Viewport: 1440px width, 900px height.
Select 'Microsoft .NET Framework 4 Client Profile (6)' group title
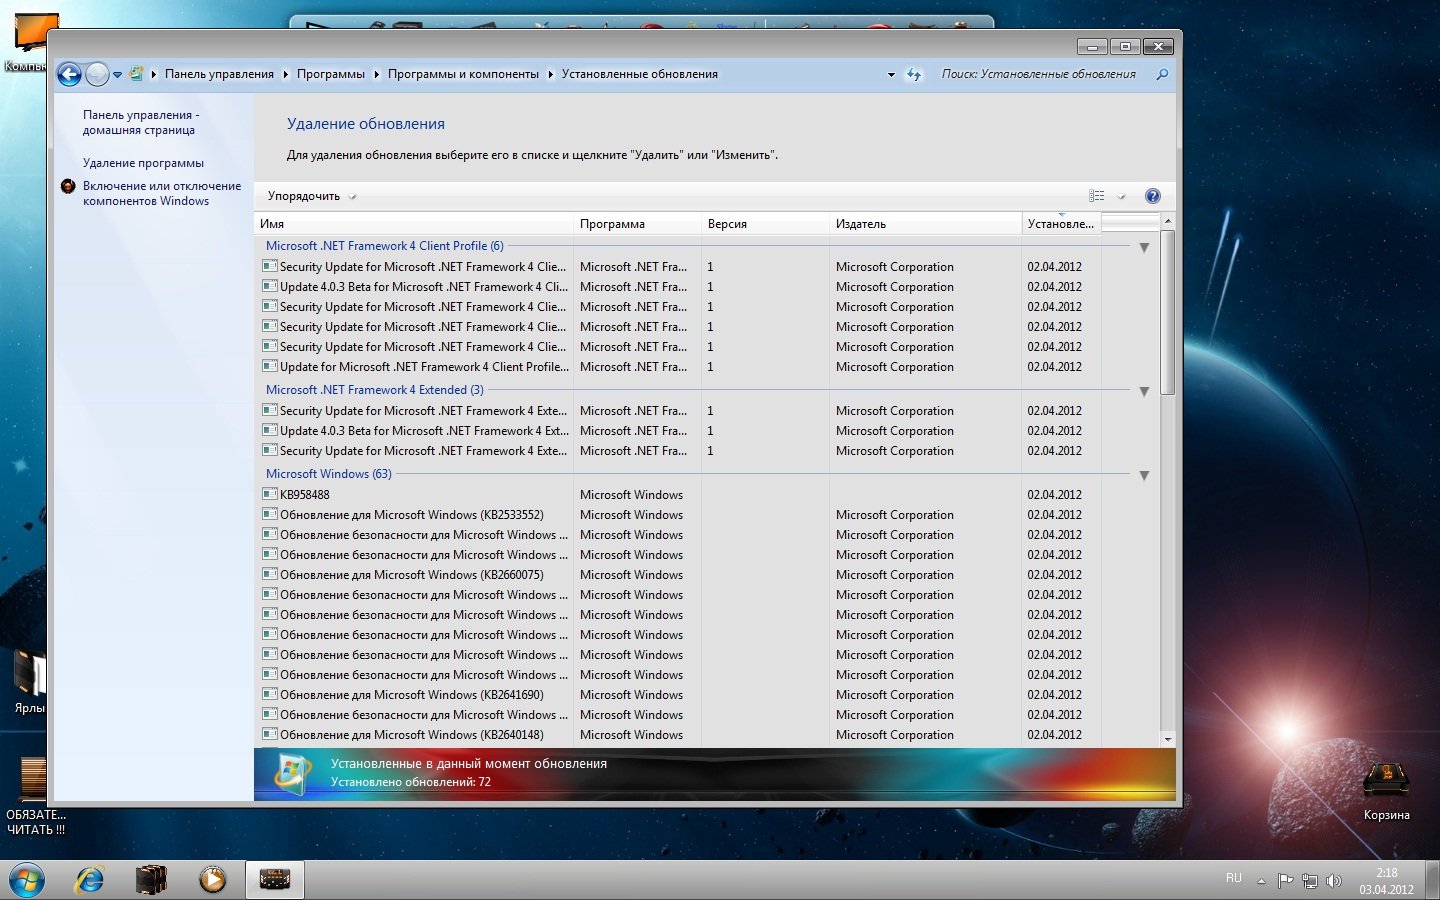384,246
